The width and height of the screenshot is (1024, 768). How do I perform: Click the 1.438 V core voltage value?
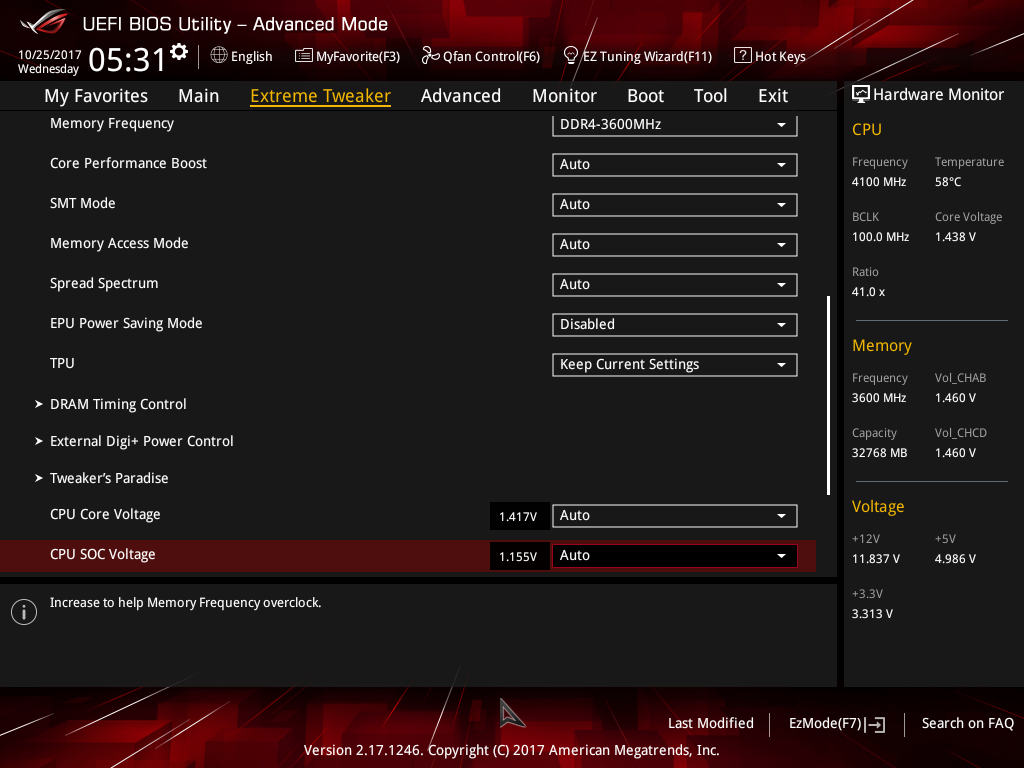(955, 237)
